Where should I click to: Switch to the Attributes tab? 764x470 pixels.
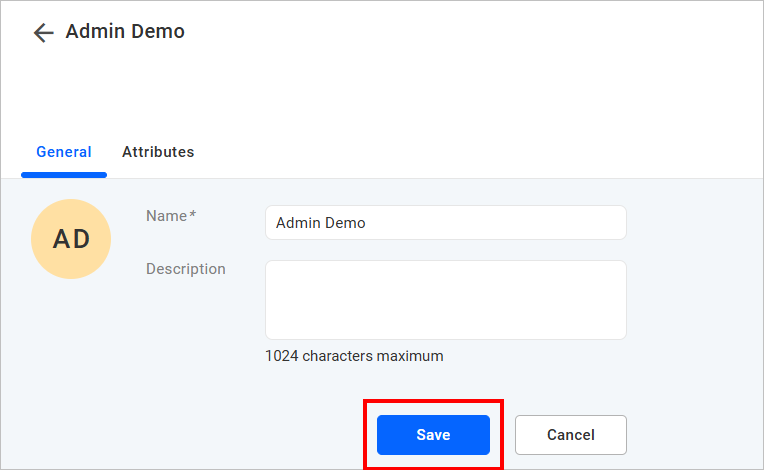pyautogui.click(x=158, y=152)
